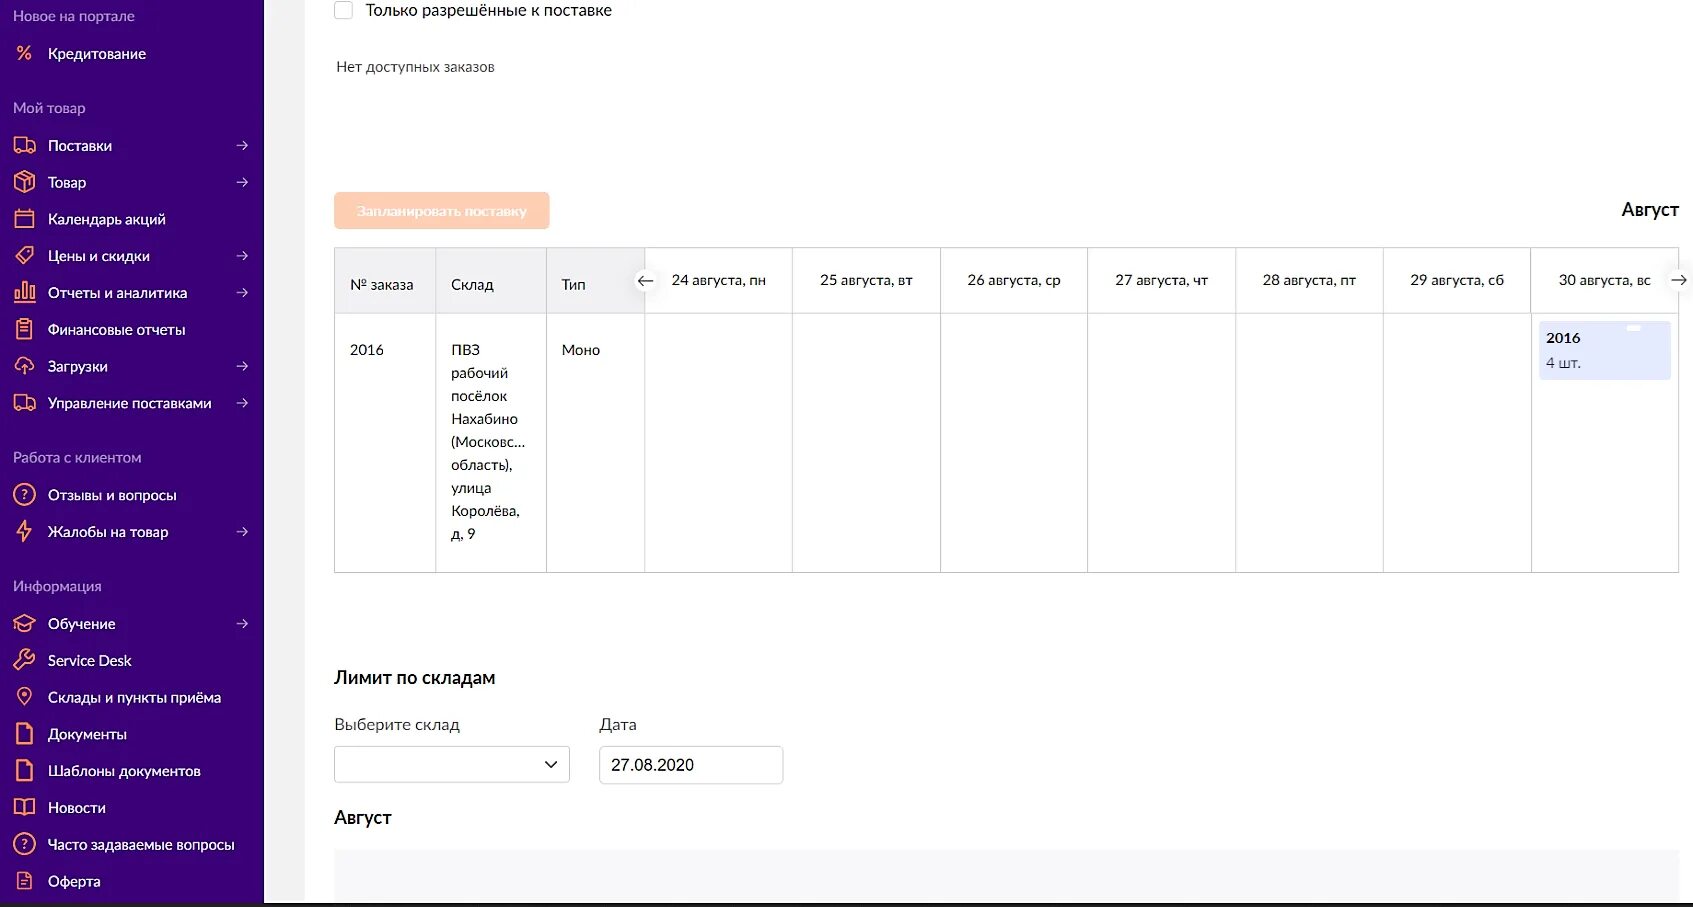Open the Выберите склад dropdown
1693x907 pixels.
click(x=452, y=764)
